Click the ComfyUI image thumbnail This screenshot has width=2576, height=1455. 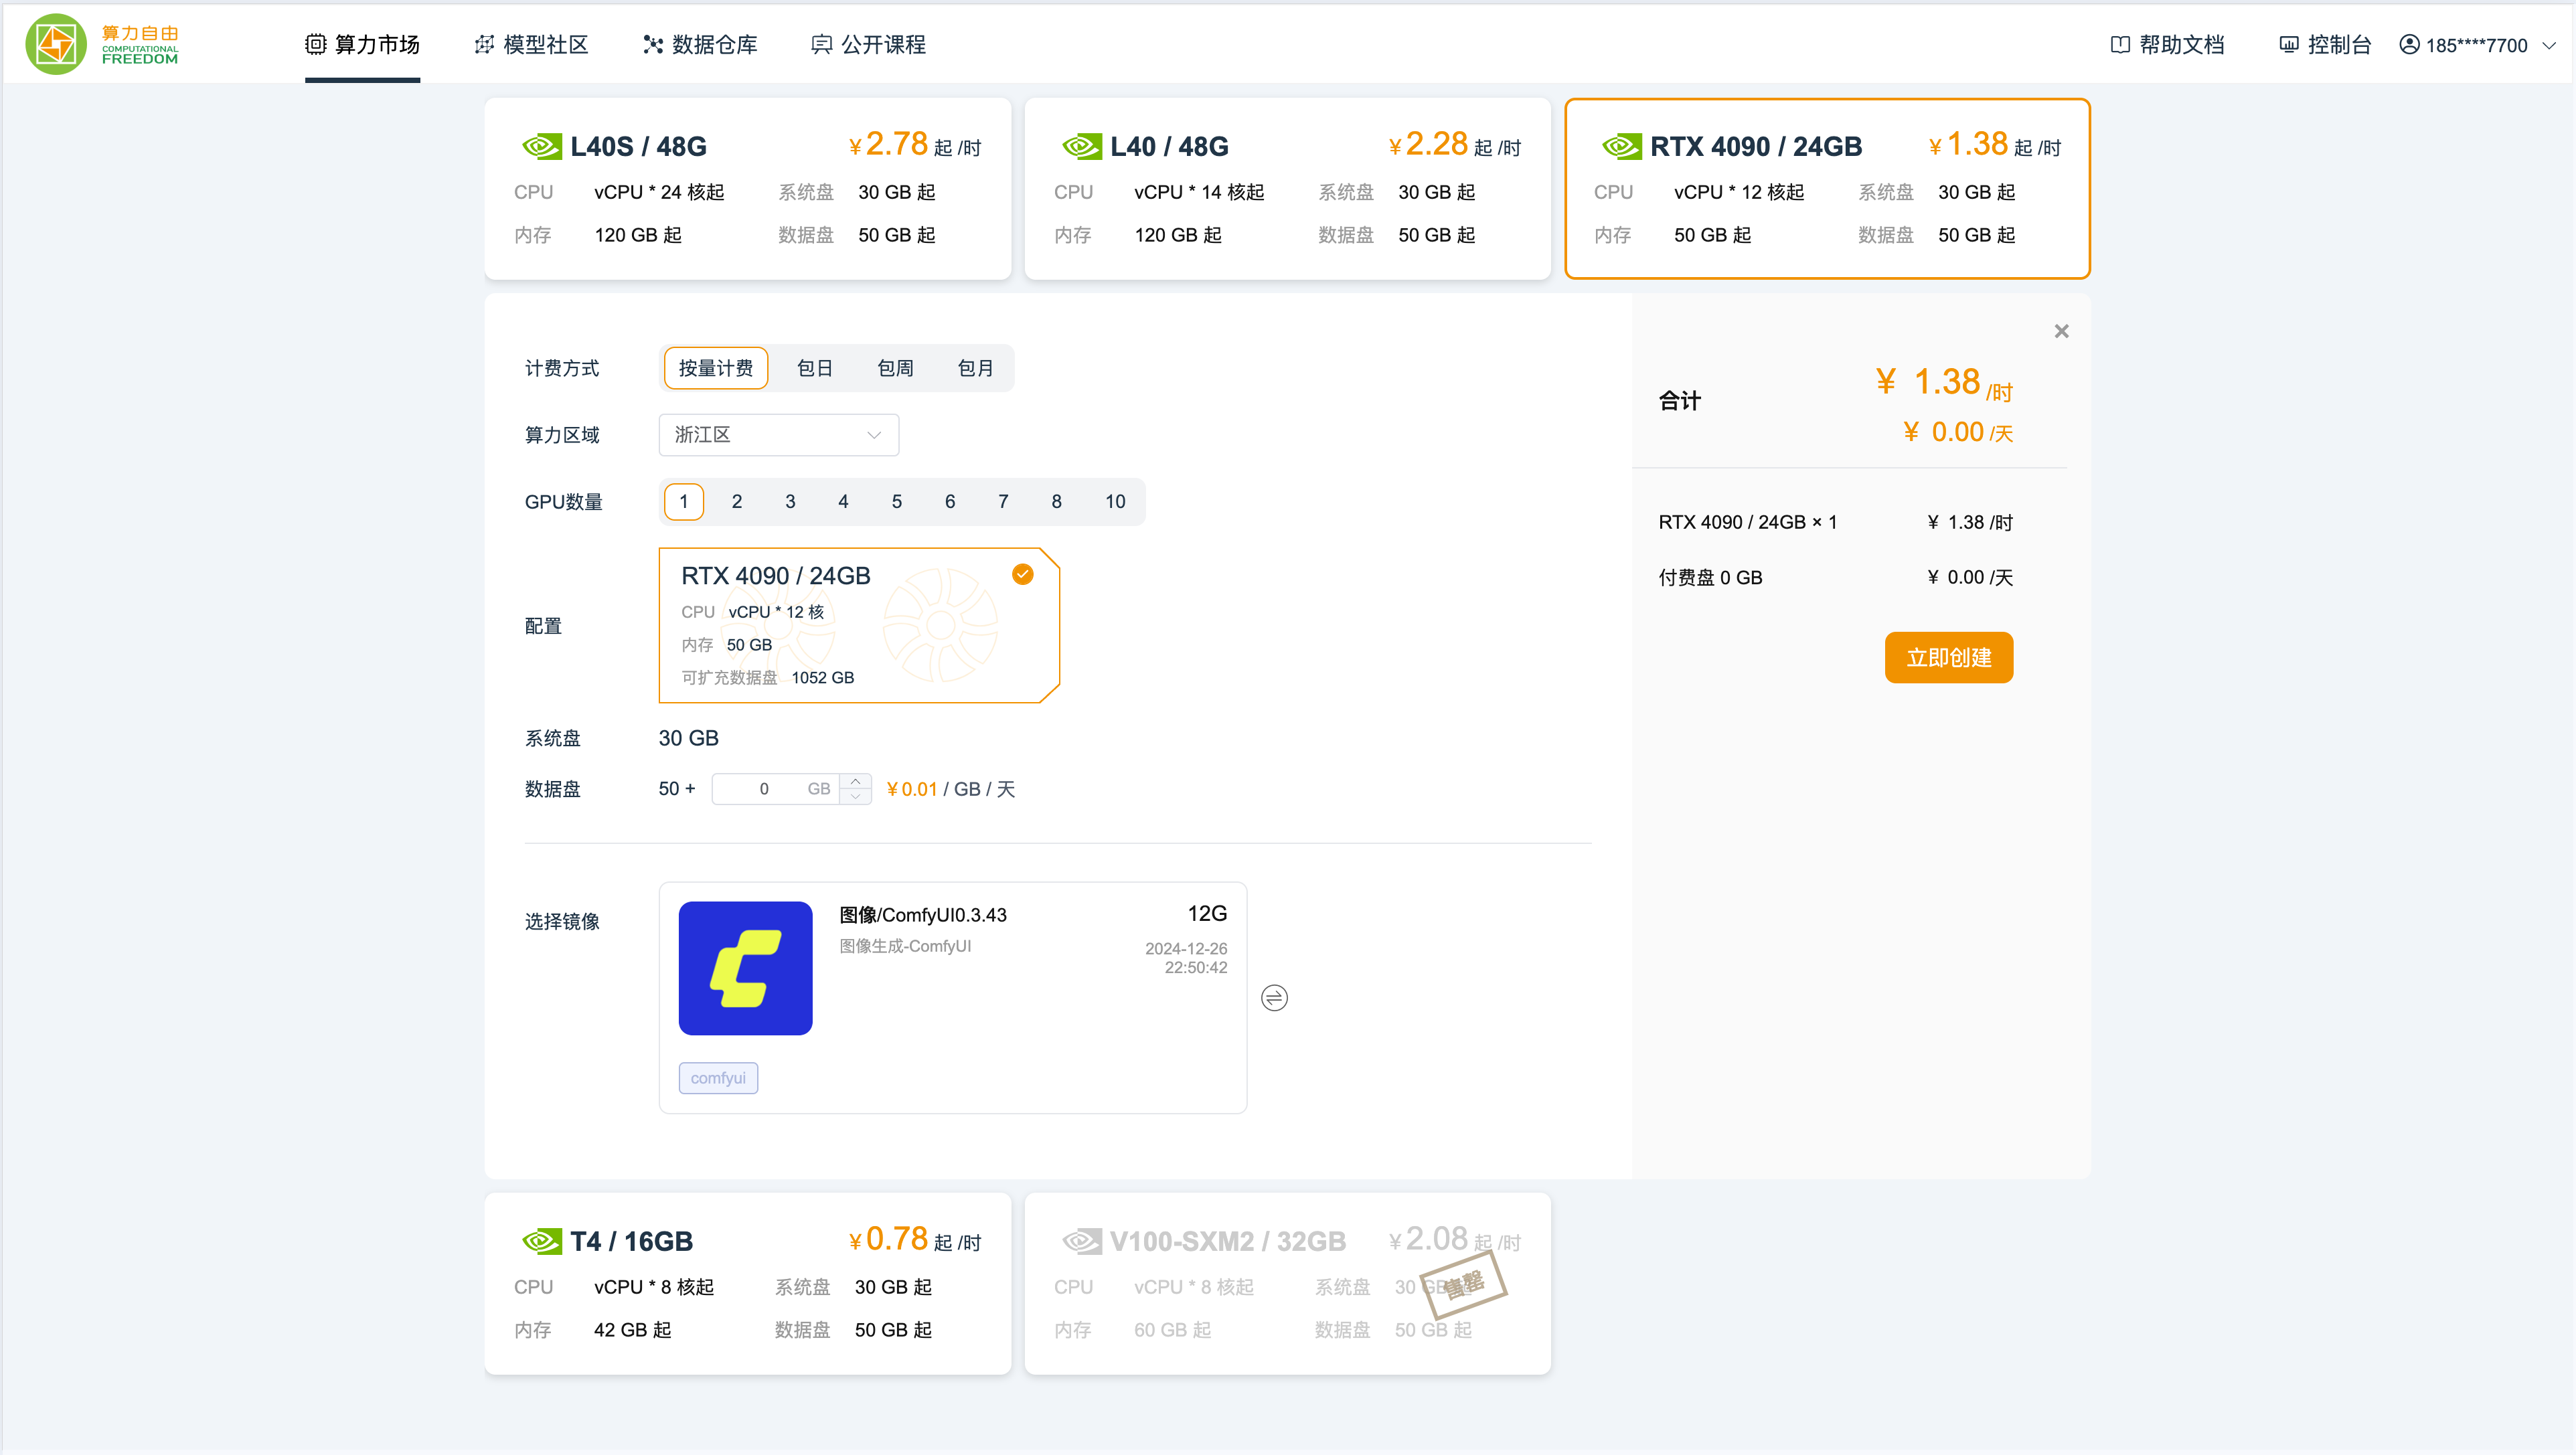click(x=746, y=967)
